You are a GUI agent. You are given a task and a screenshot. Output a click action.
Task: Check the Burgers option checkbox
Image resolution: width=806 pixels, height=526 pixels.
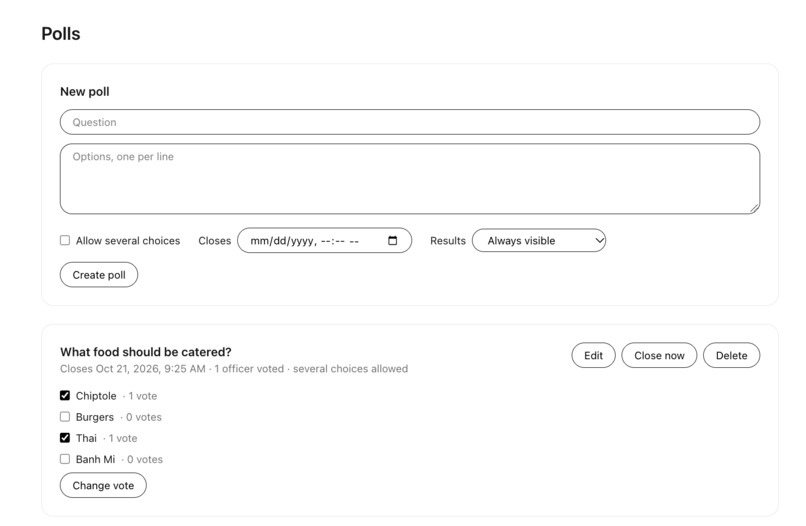click(x=65, y=416)
